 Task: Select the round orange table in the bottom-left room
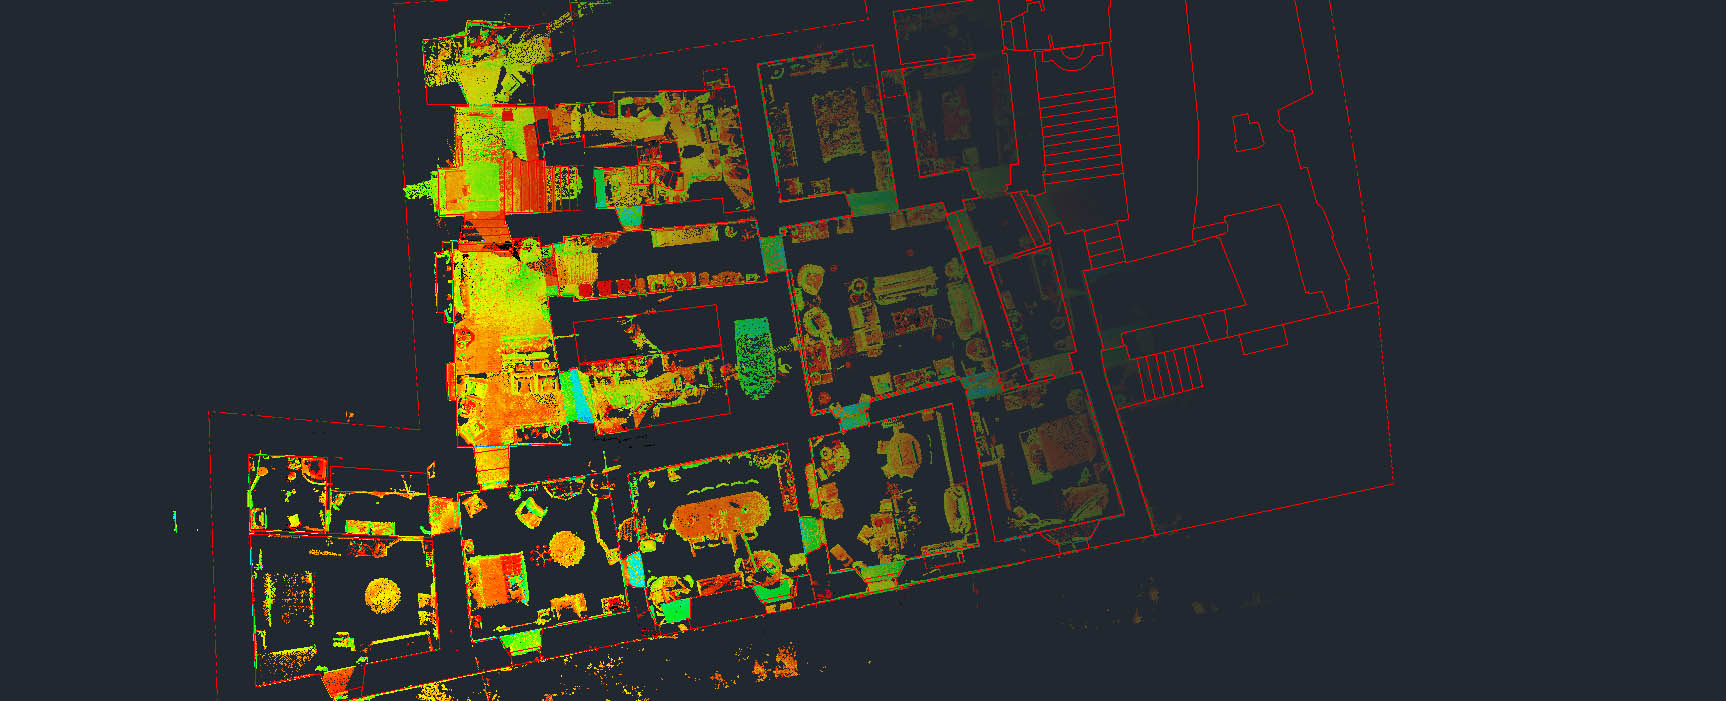[383, 596]
